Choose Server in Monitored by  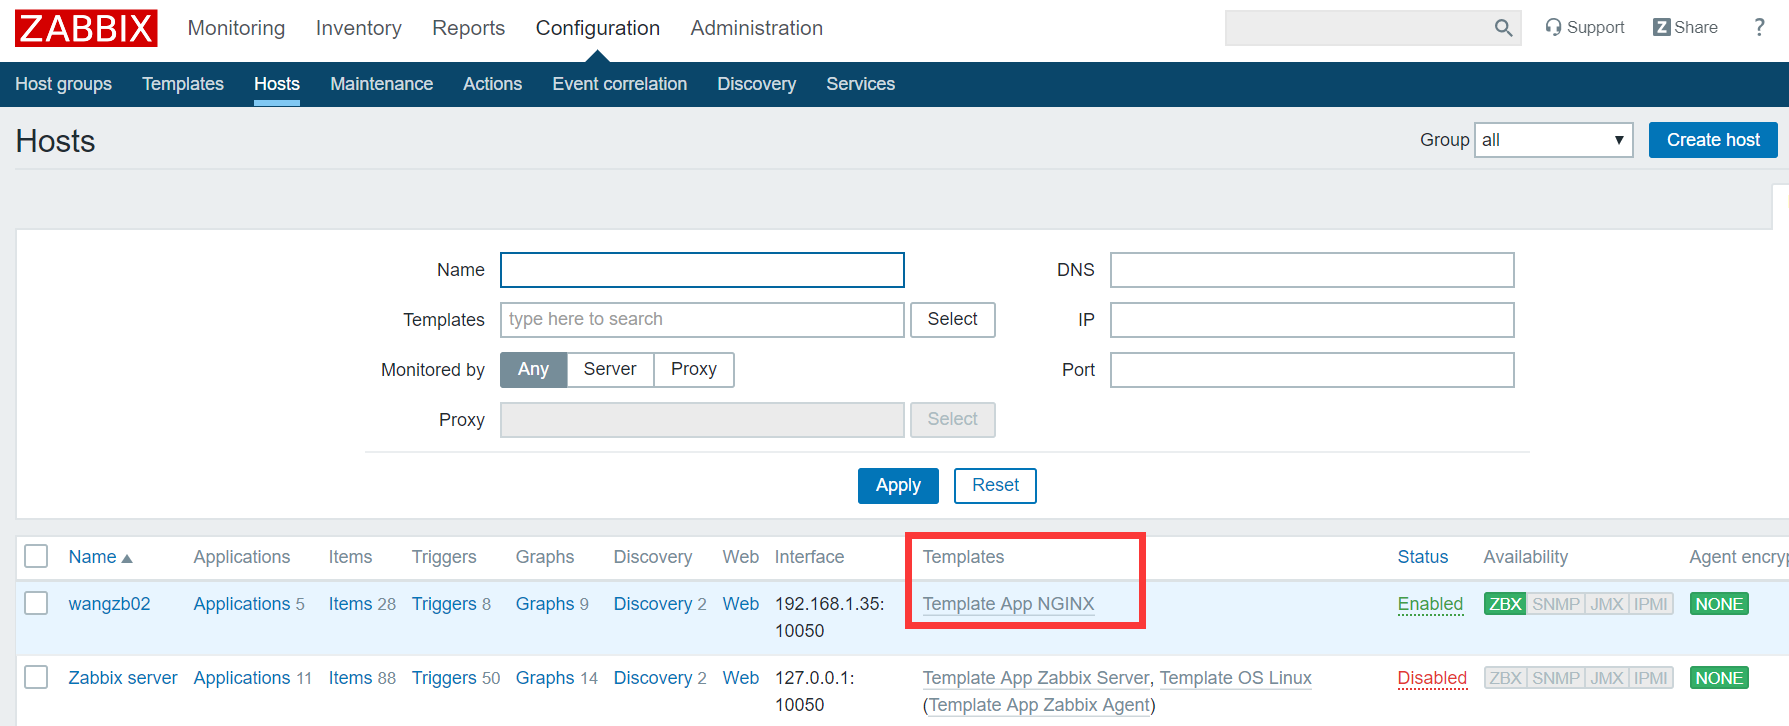point(610,369)
